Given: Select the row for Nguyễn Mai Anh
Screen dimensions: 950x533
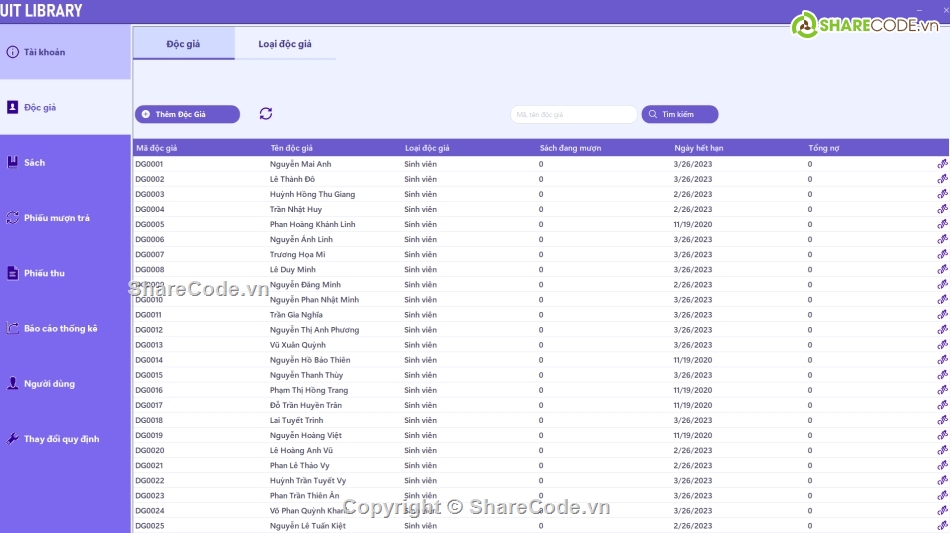Looking at the screenshot, I should (300, 164).
